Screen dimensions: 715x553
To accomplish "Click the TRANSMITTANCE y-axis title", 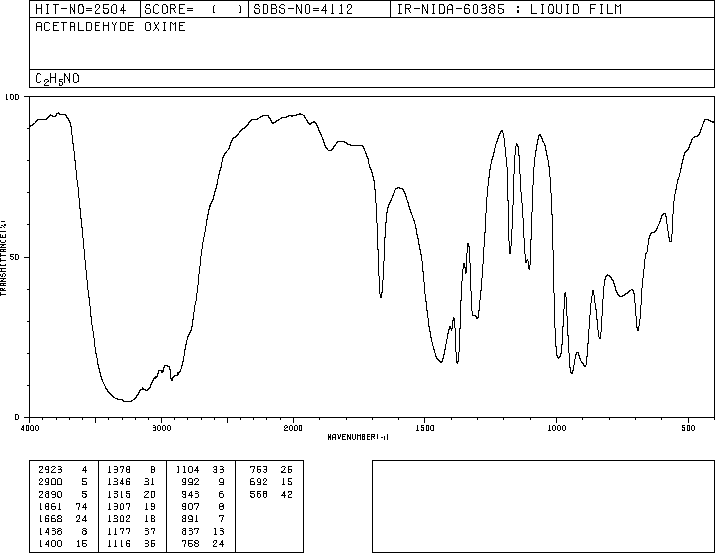I will [x=3, y=258].
